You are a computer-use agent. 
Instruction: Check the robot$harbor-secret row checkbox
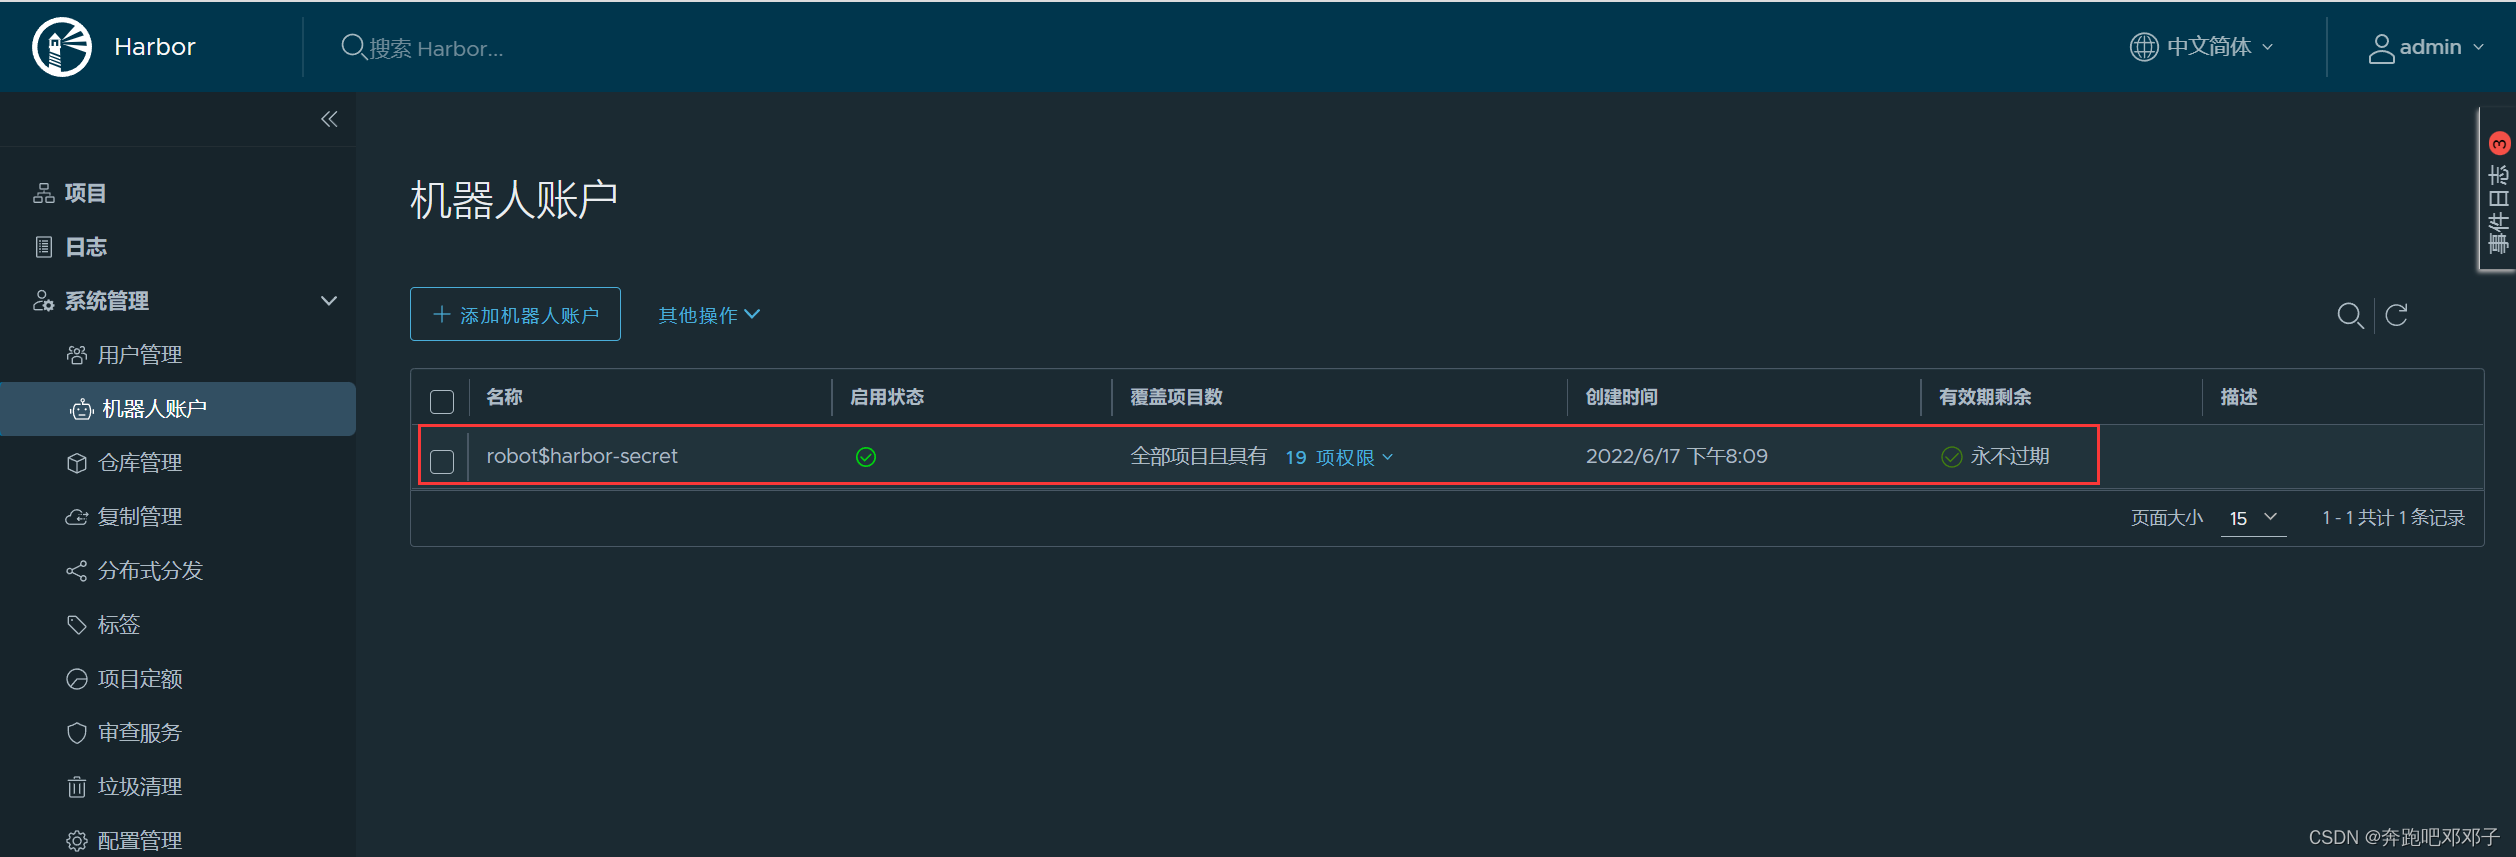(x=442, y=461)
